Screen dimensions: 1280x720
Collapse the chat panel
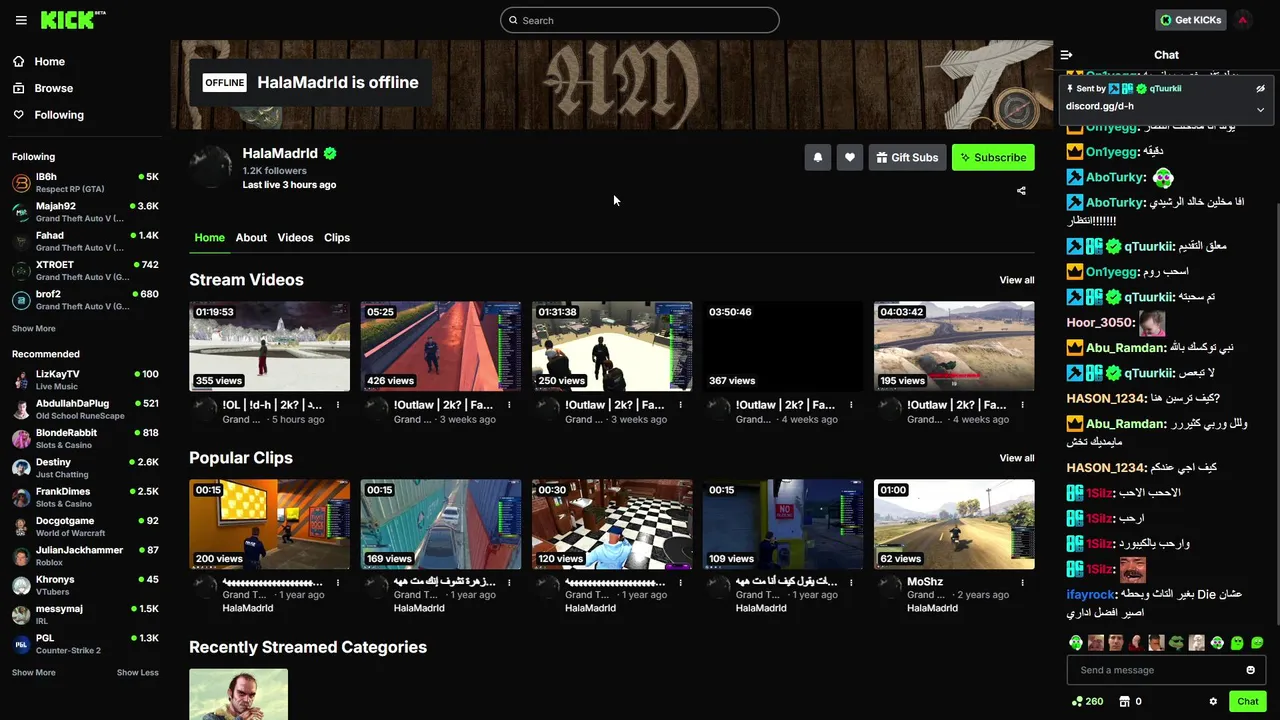click(x=1066, y=55)
